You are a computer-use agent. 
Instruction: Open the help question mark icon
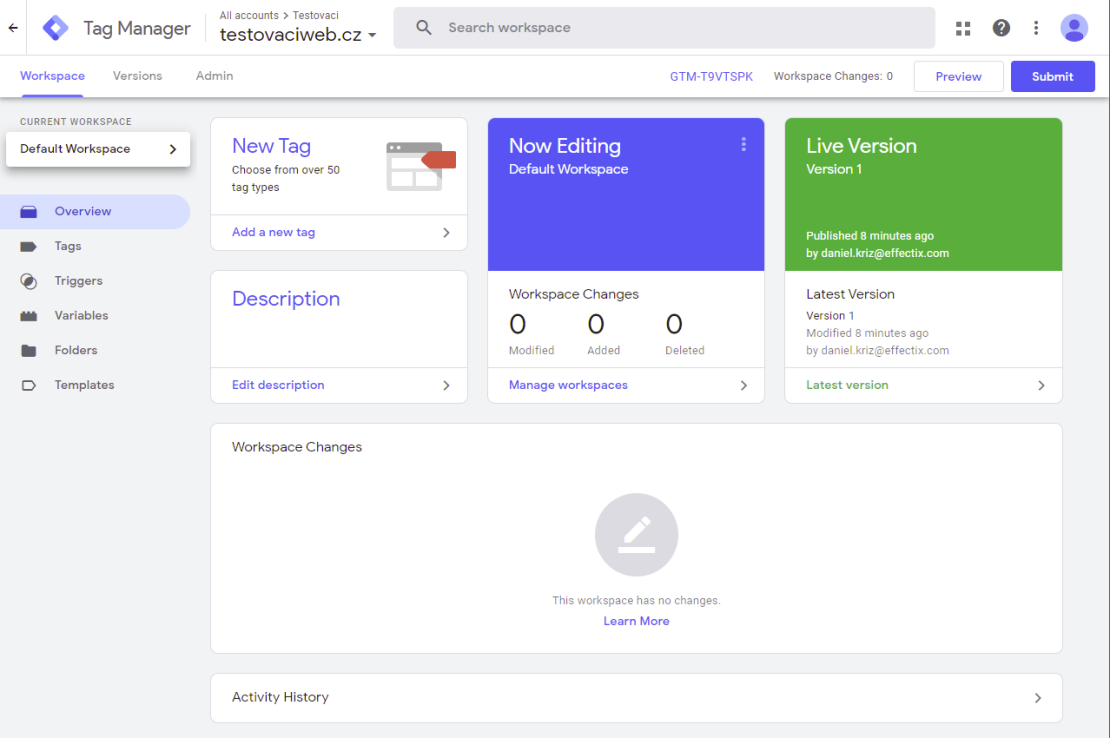click(x=1000, y=28)
